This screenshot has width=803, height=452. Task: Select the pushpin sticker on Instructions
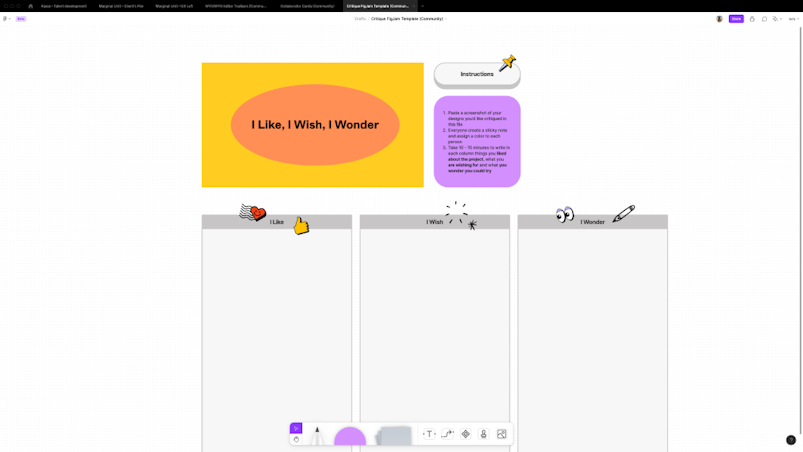click(508, 63)
